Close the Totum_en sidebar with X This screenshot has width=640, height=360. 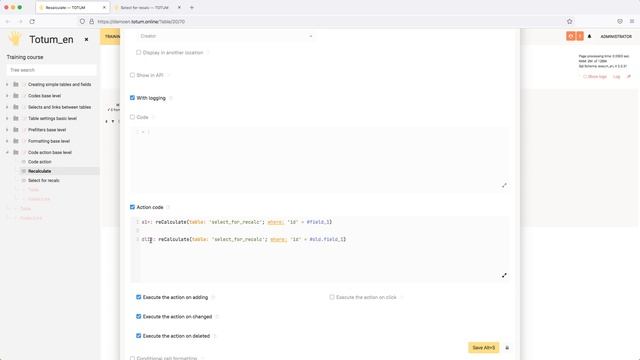click(86, 40)
